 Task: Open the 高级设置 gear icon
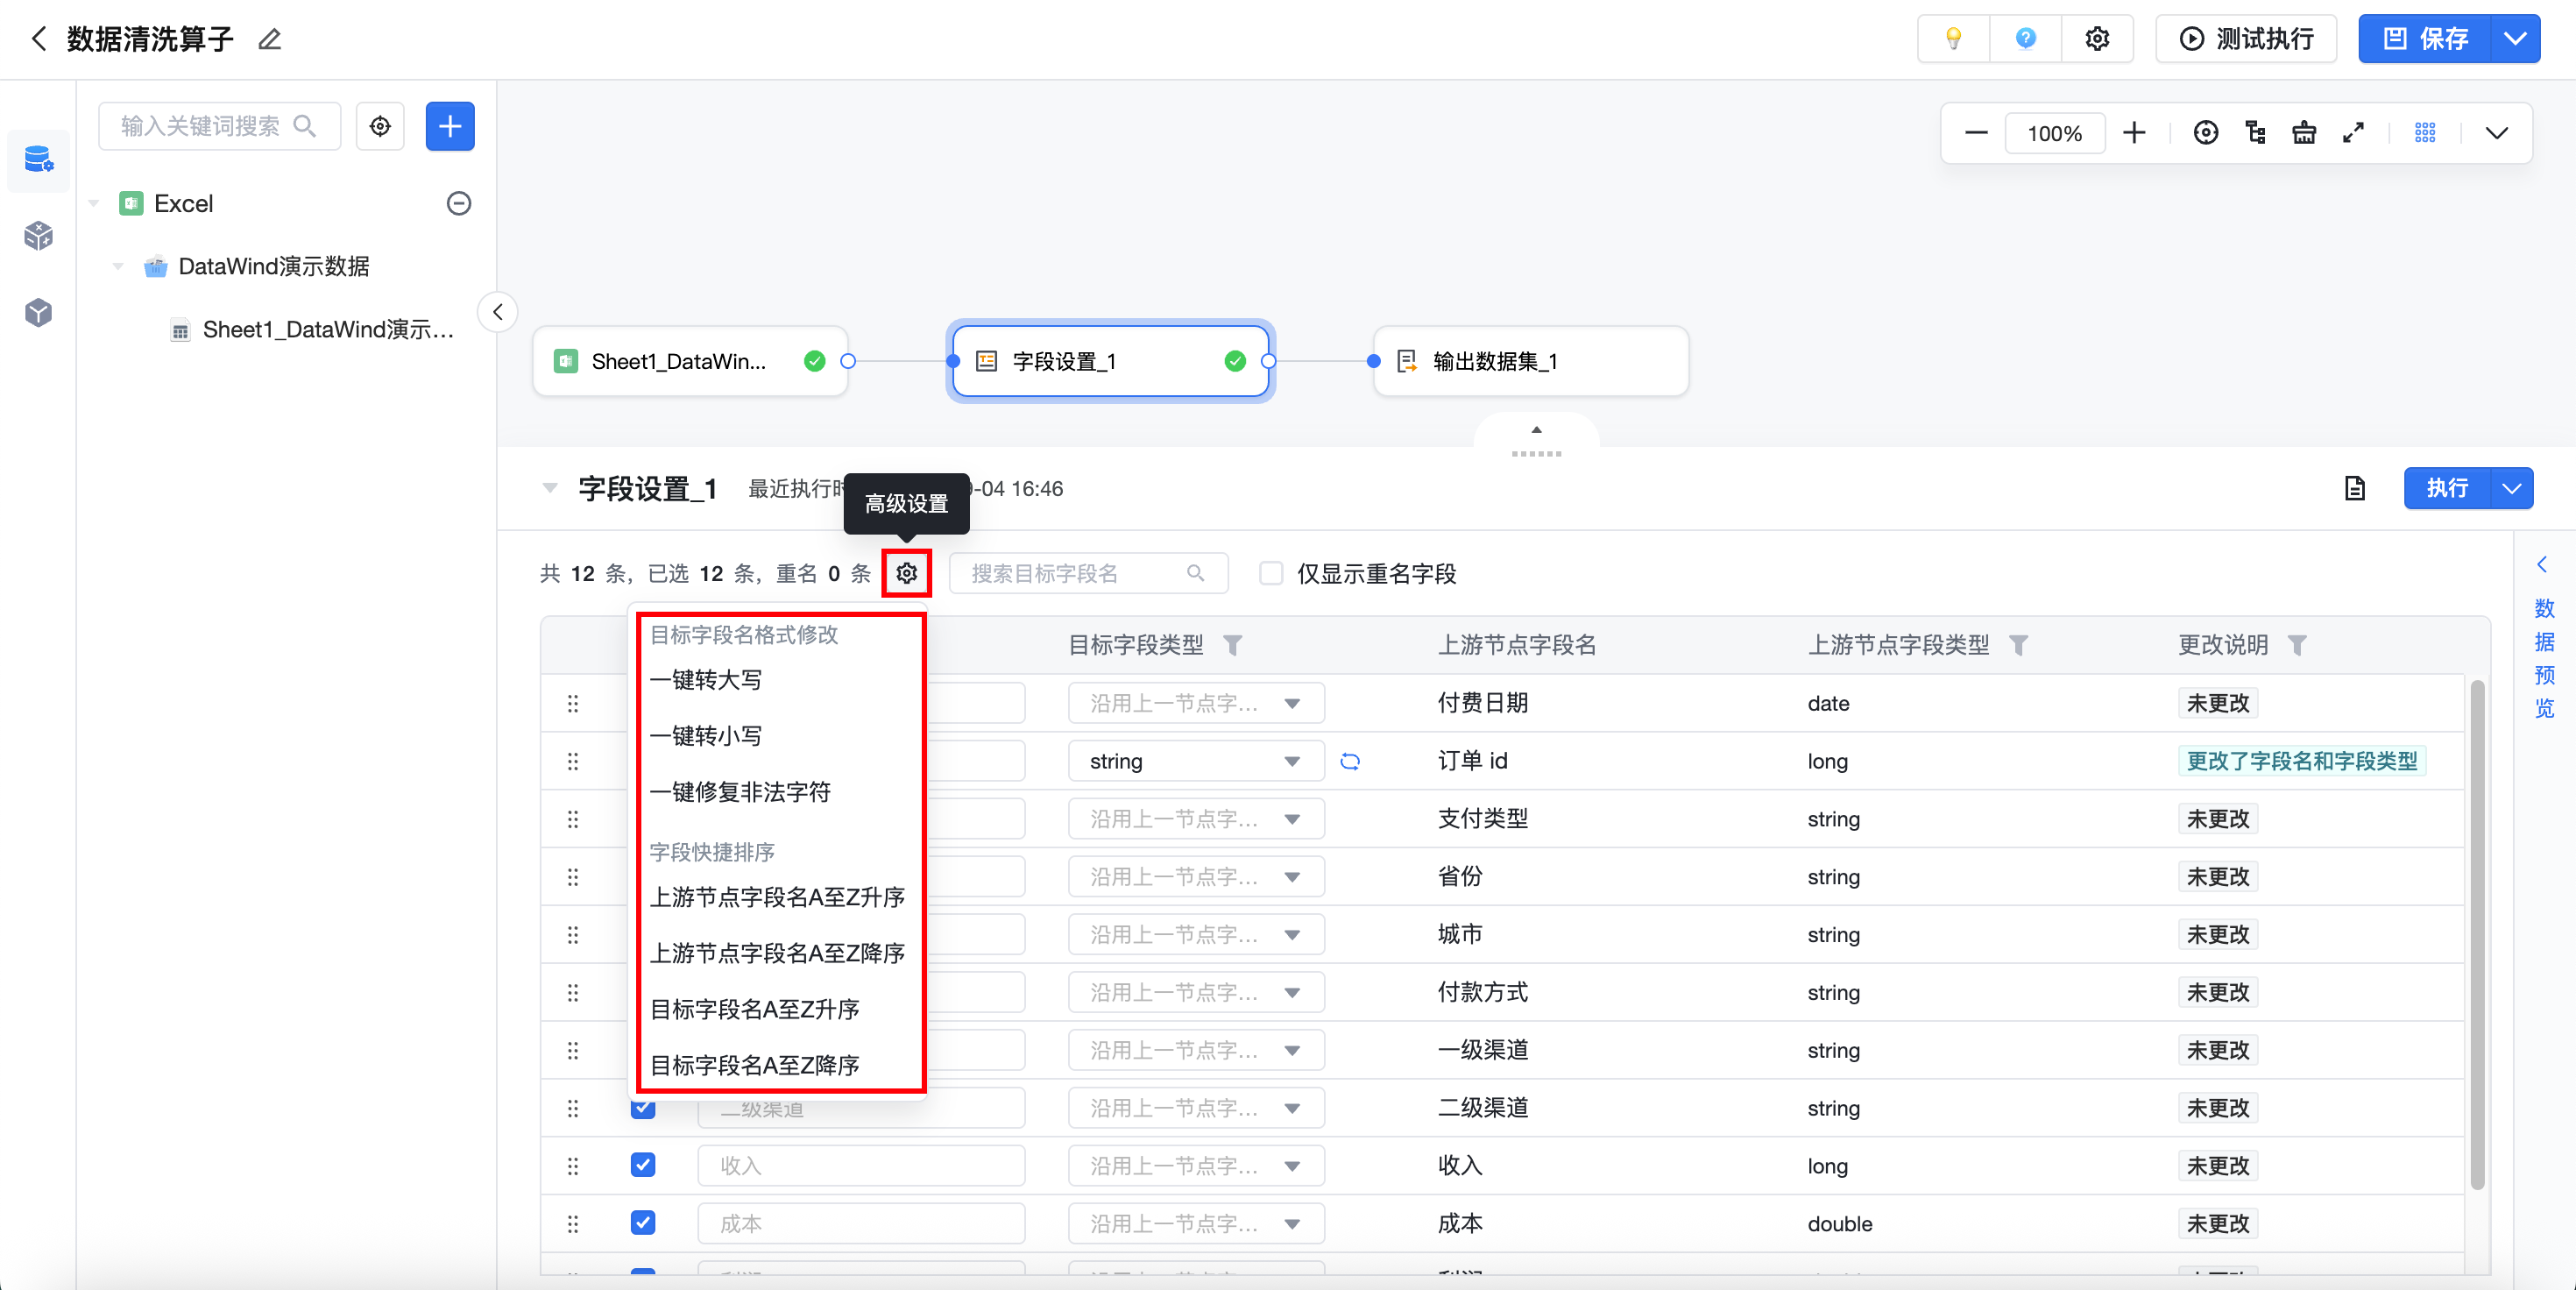click(x=906, y=573)
